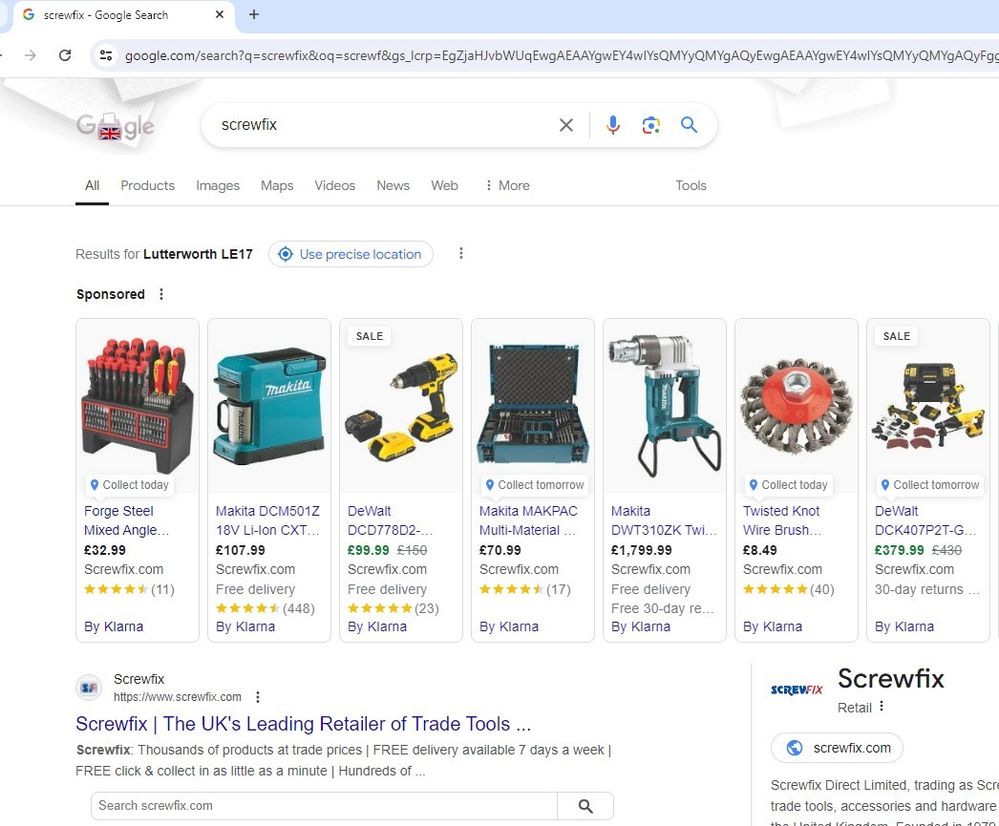Click the Search screwfix.com input field
999x826 pixels.
323,806
